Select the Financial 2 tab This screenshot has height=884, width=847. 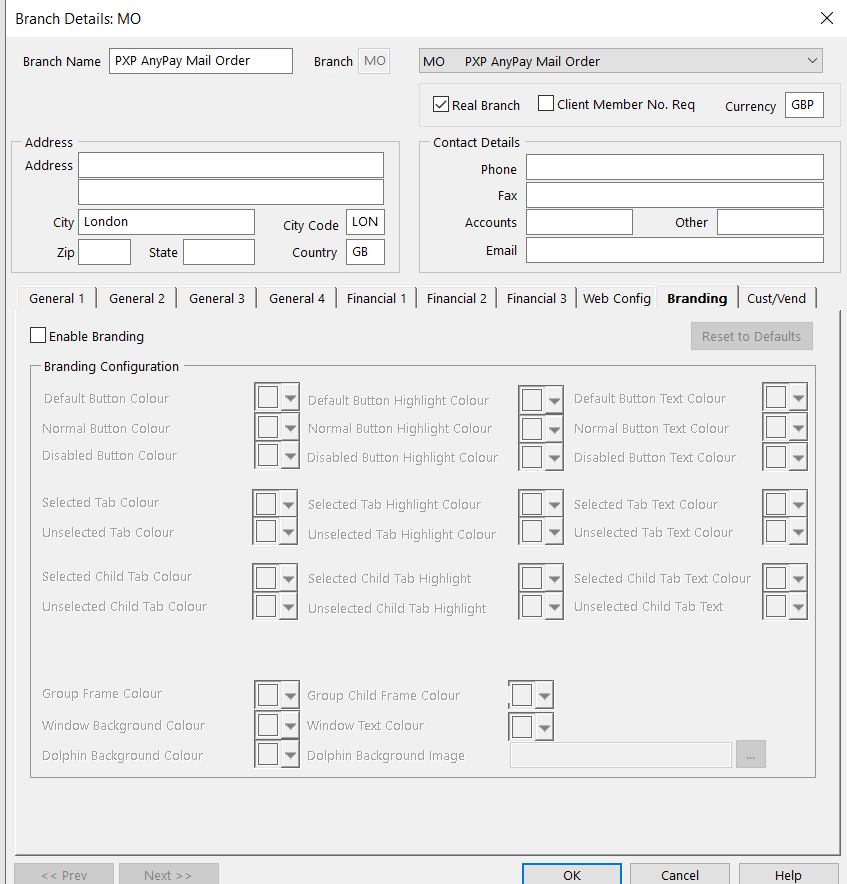(456, 298)
